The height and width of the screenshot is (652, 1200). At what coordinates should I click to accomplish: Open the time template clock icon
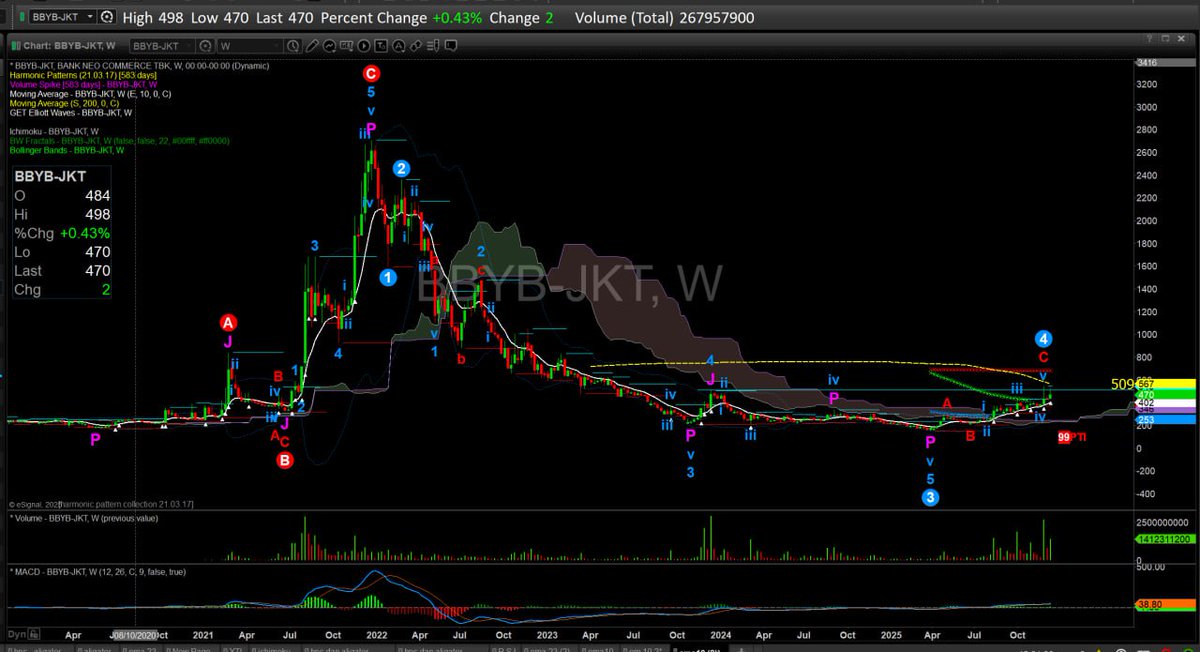(293, 46)
